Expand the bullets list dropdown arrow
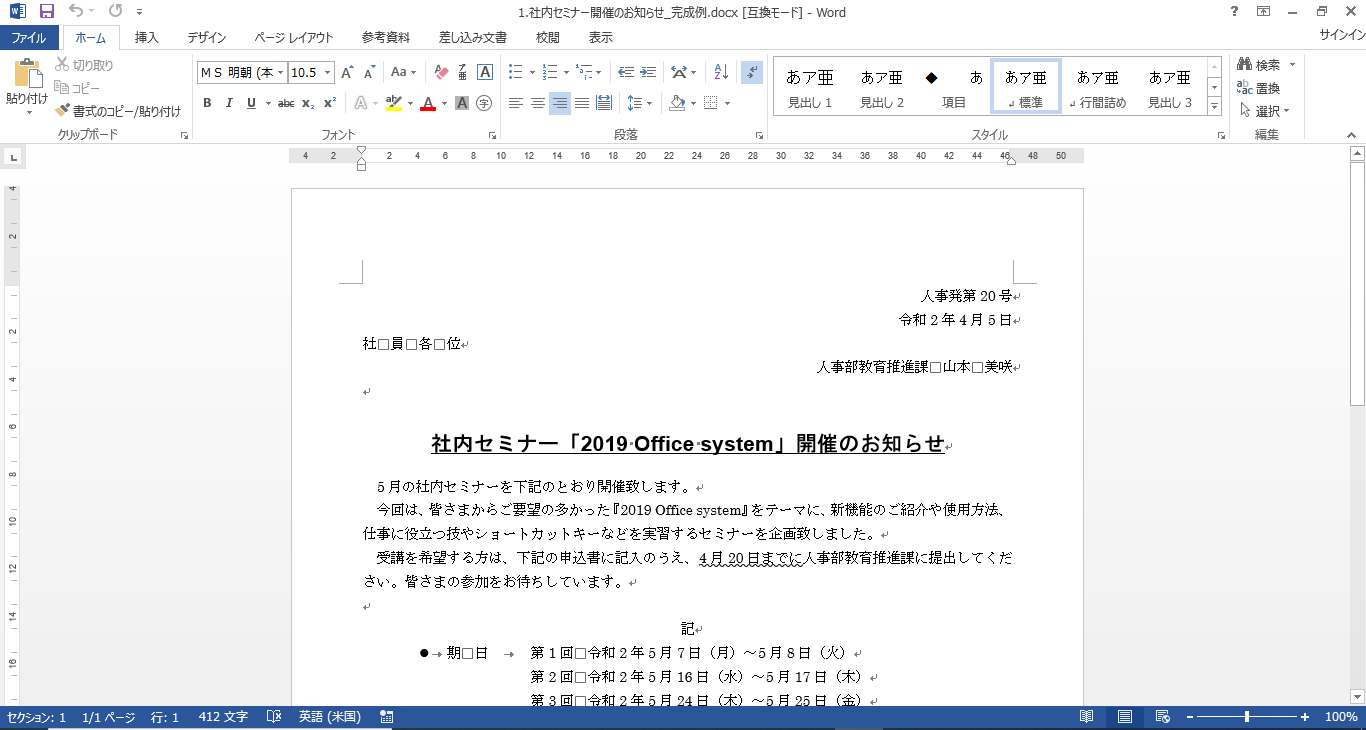1366x730 pixels. point(531,72)
